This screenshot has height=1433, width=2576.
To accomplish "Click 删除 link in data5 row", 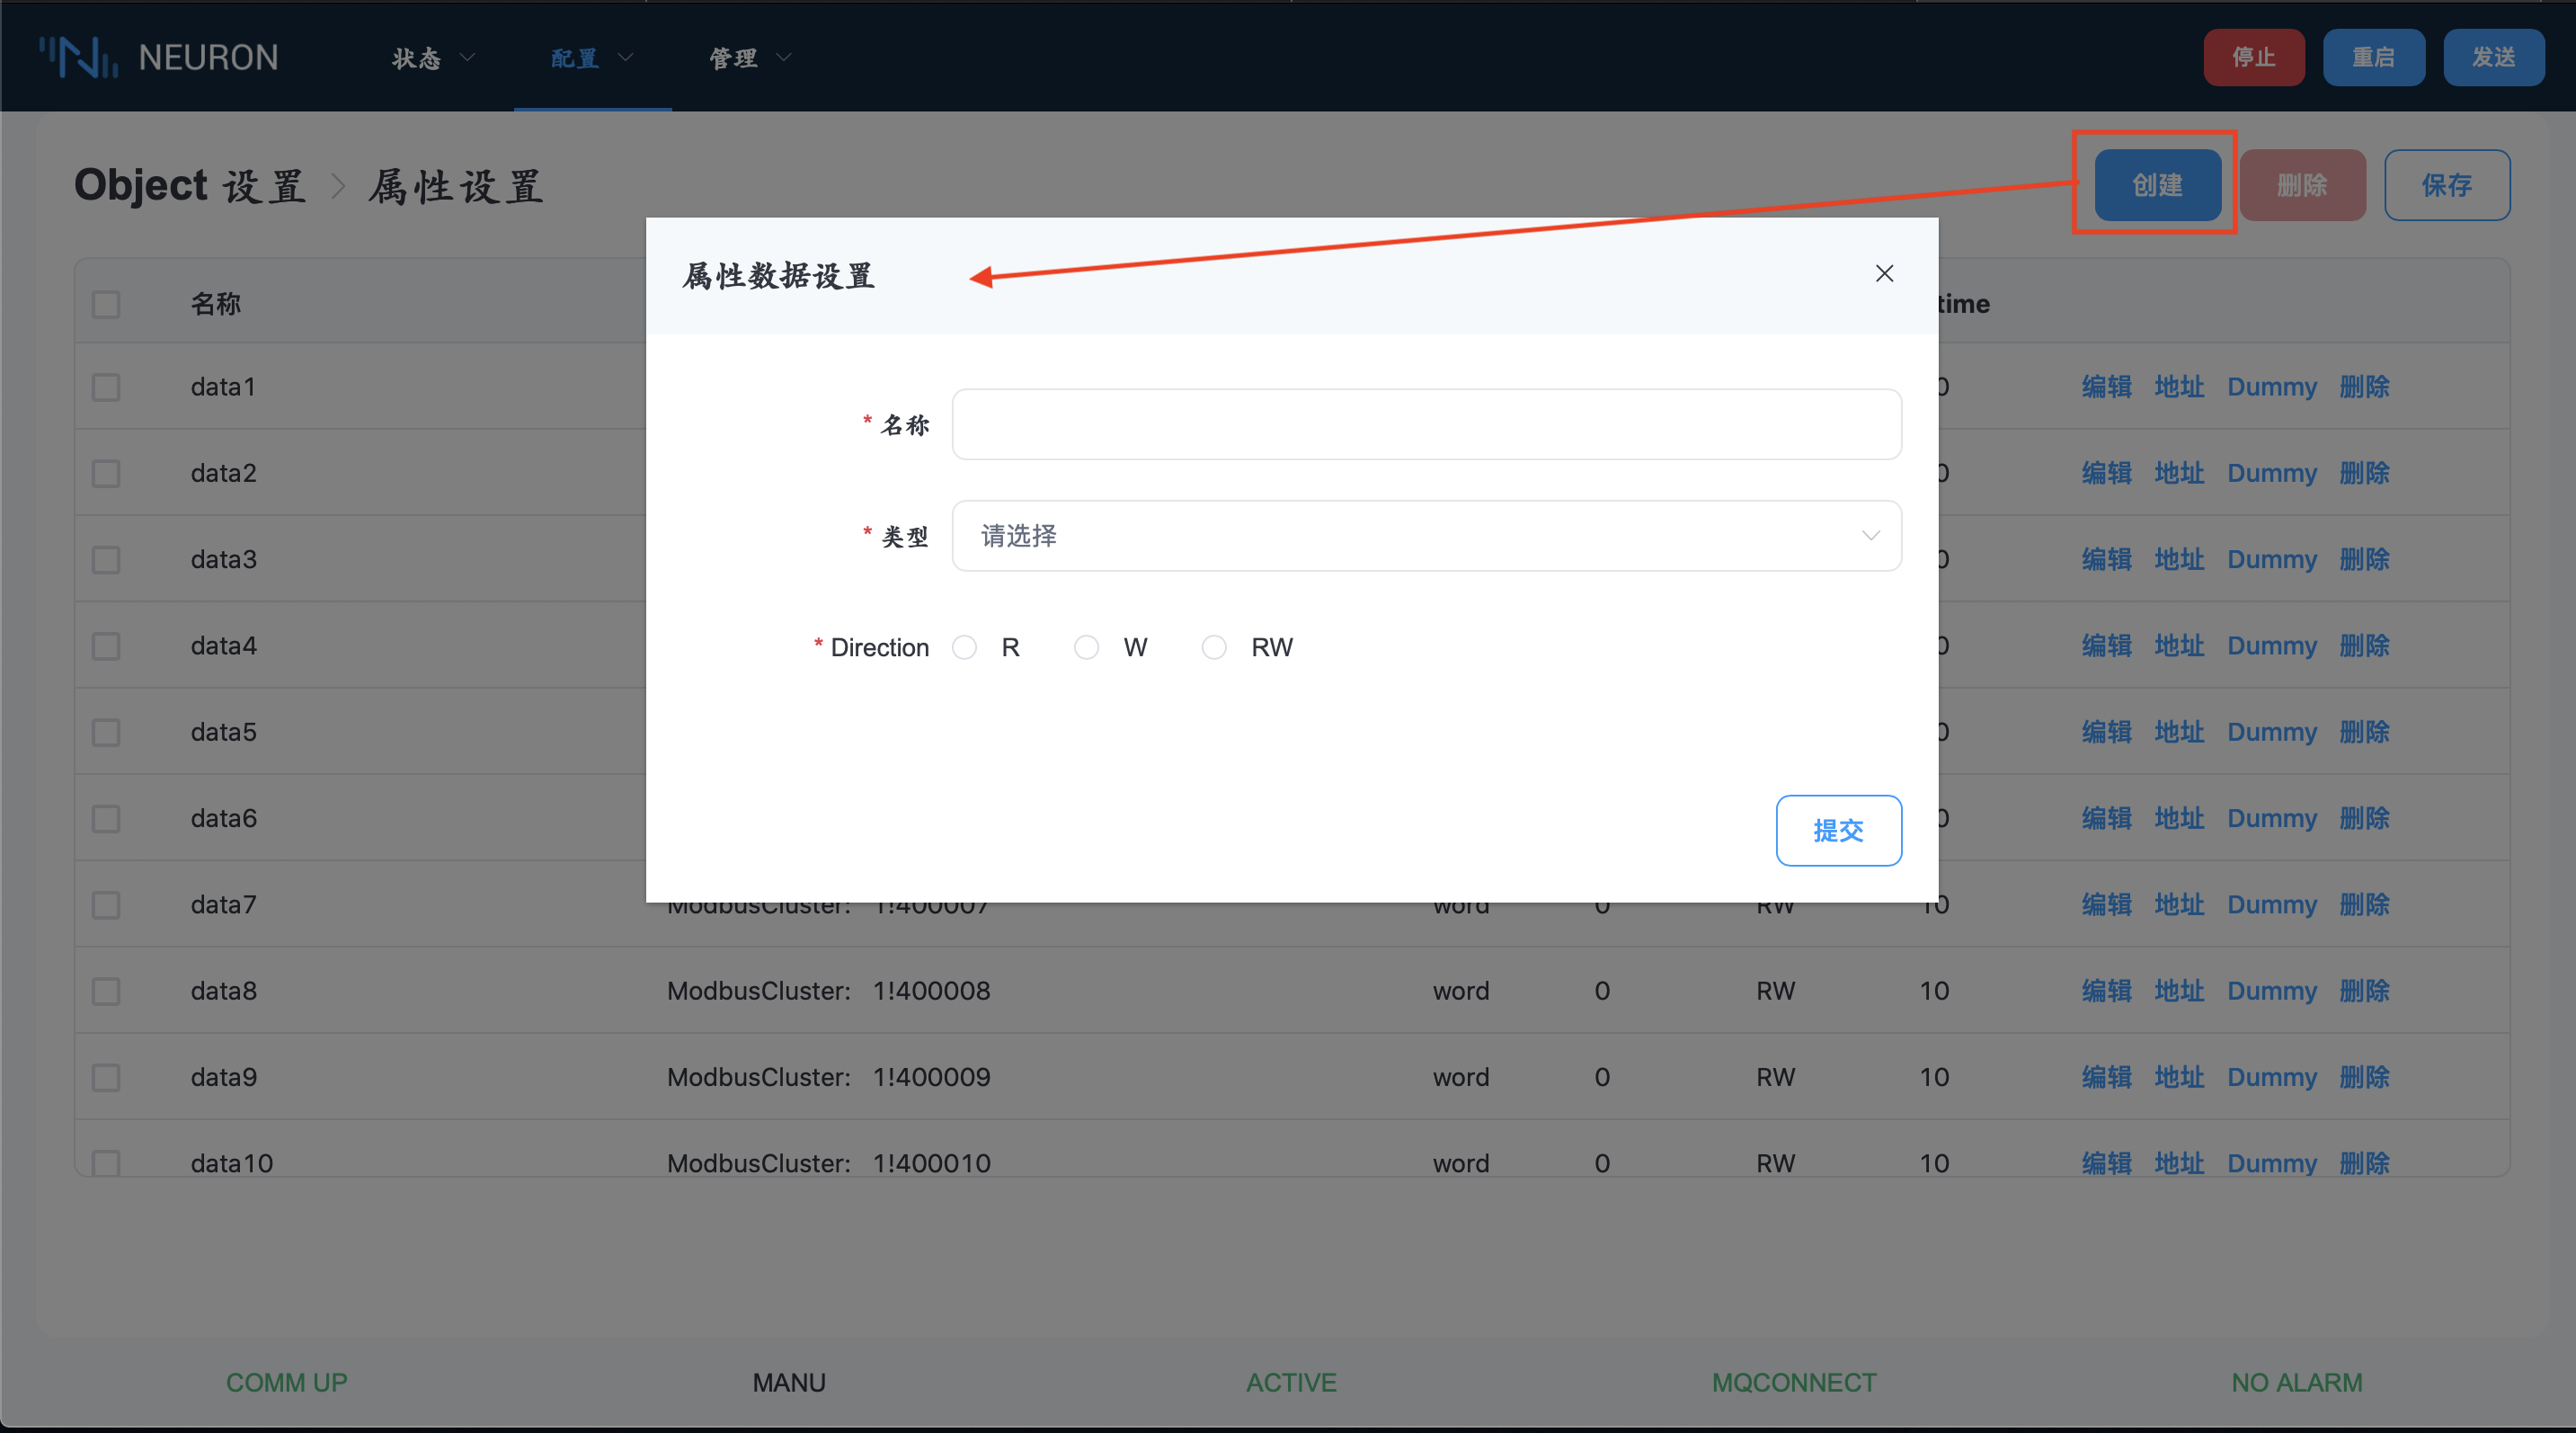I will click(2364, 732).
